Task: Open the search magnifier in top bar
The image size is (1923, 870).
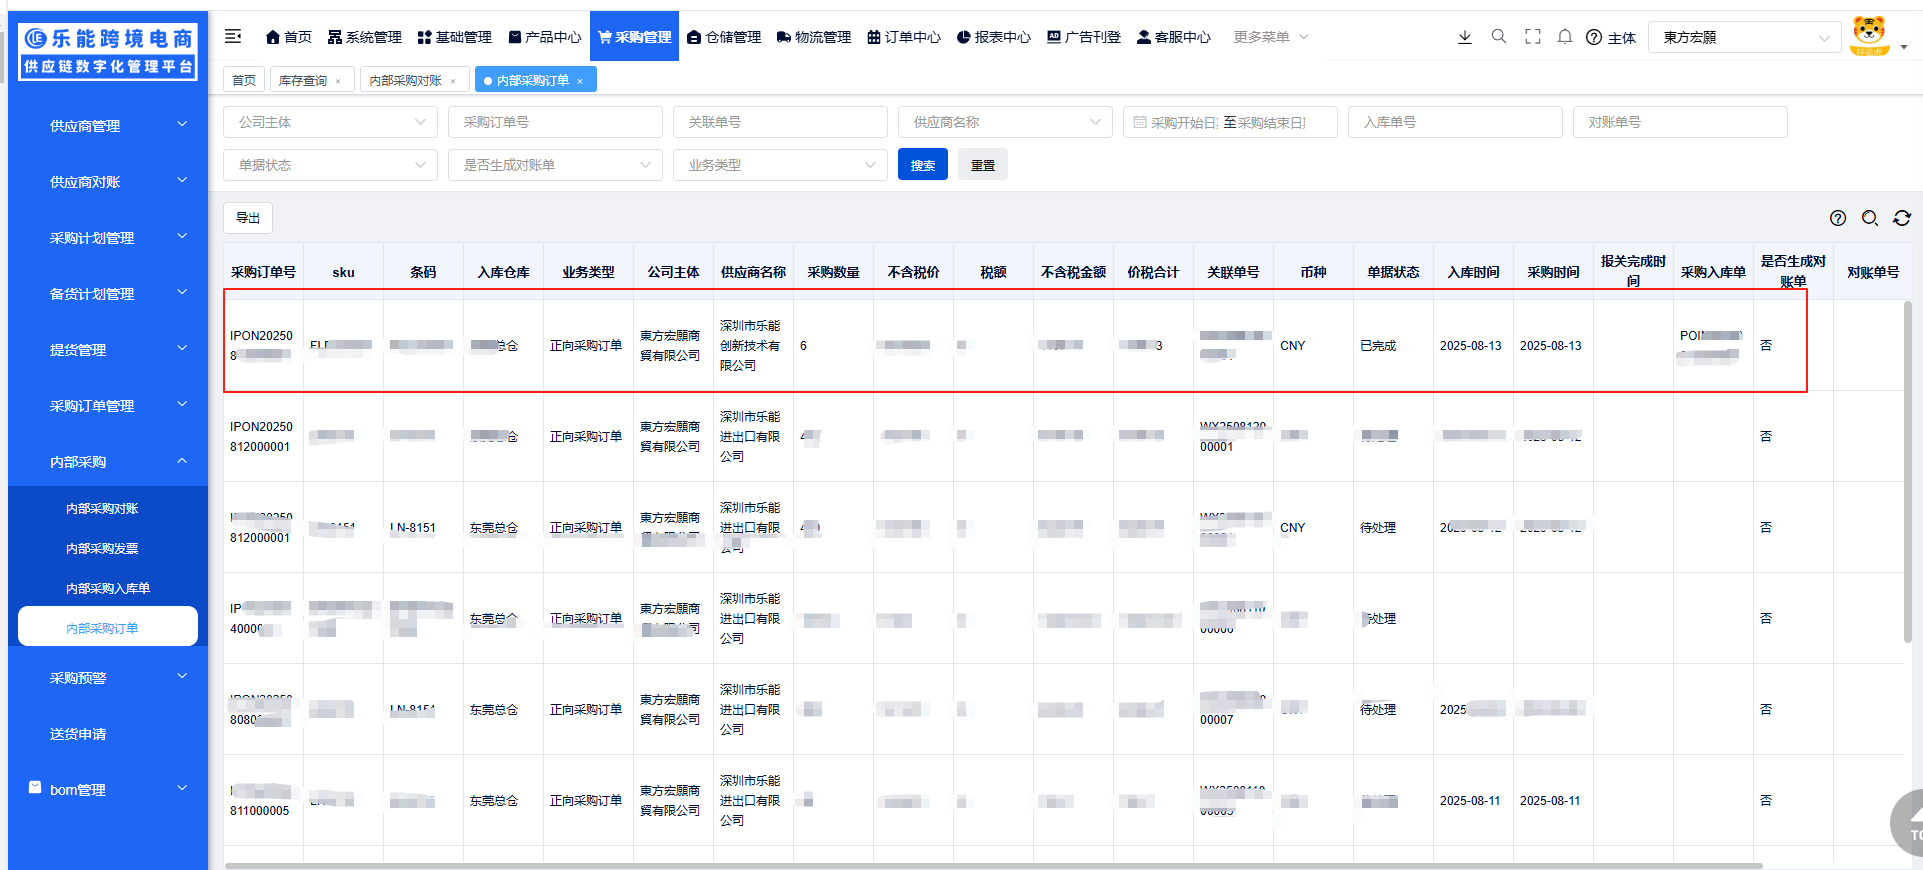Action: 1498,37
